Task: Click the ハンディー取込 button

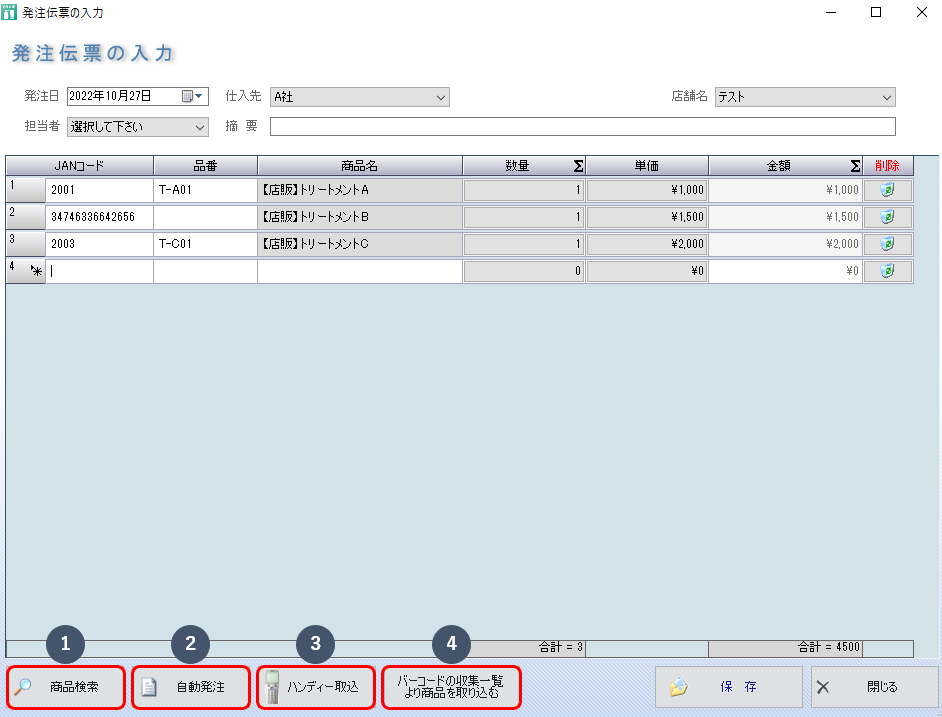Action: [316, 688]
